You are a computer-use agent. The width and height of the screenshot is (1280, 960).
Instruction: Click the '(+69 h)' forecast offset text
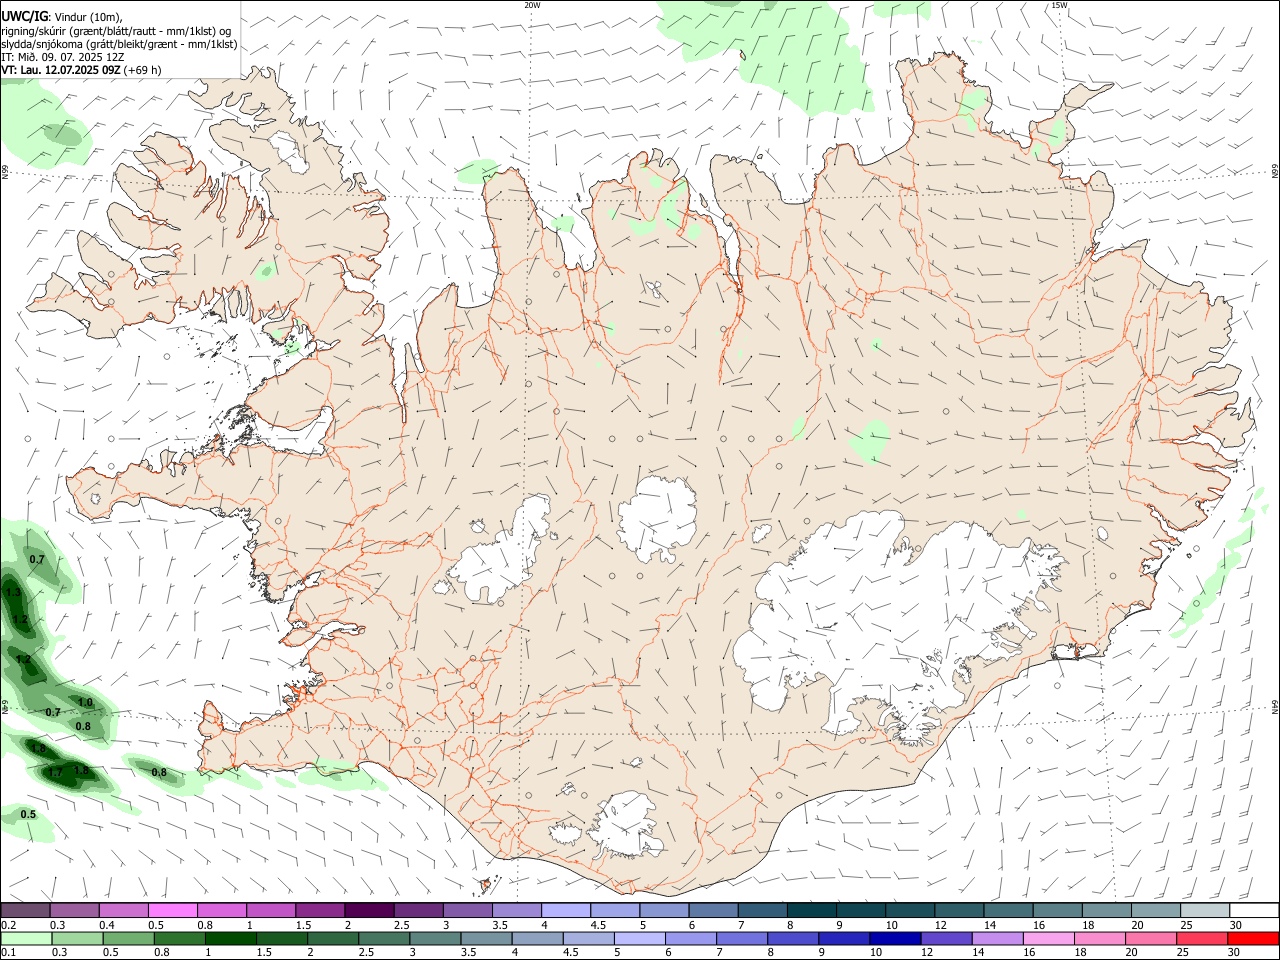143,70
